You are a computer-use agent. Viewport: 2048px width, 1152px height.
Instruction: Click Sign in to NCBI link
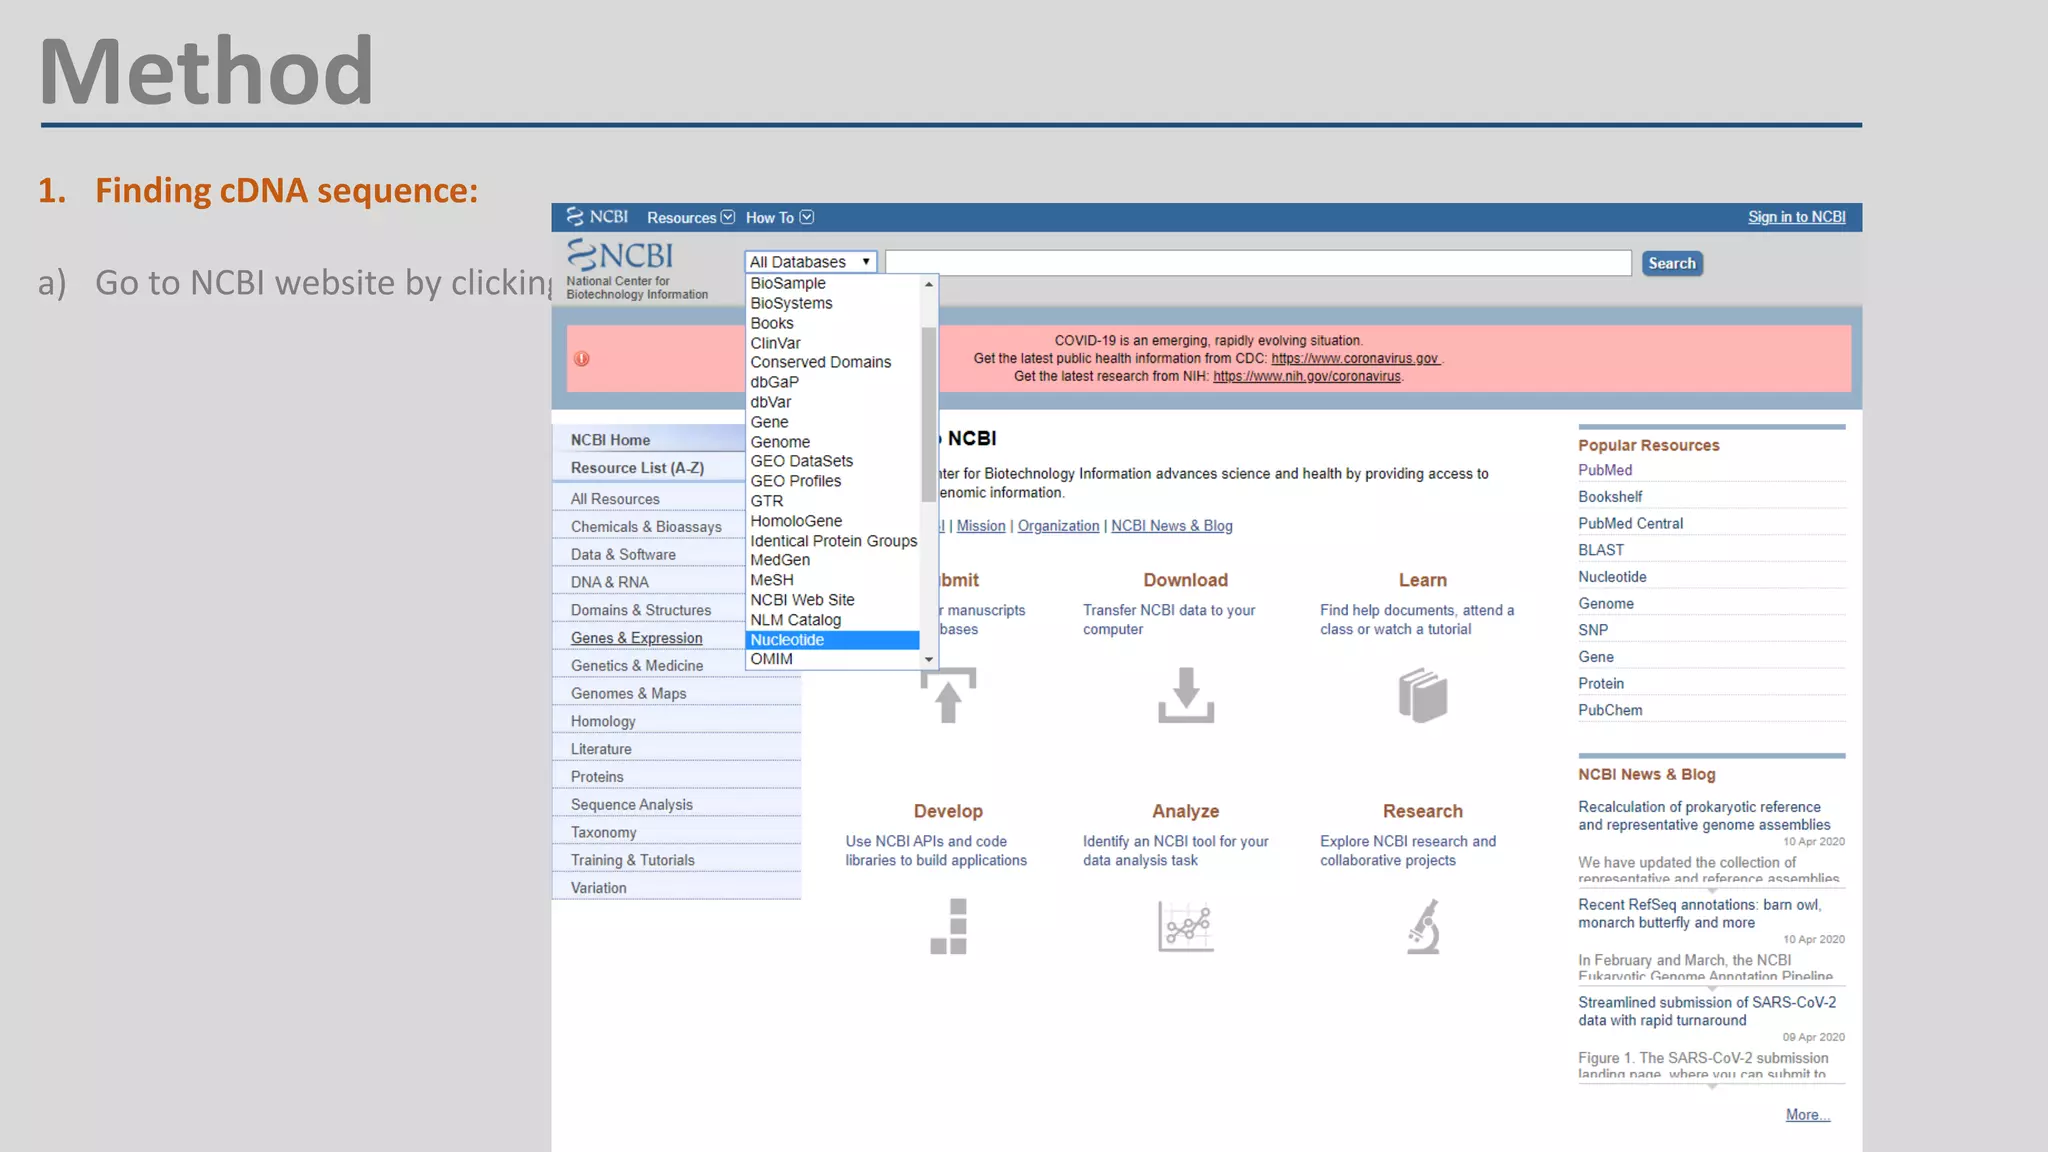click(x=1796, y=217)
